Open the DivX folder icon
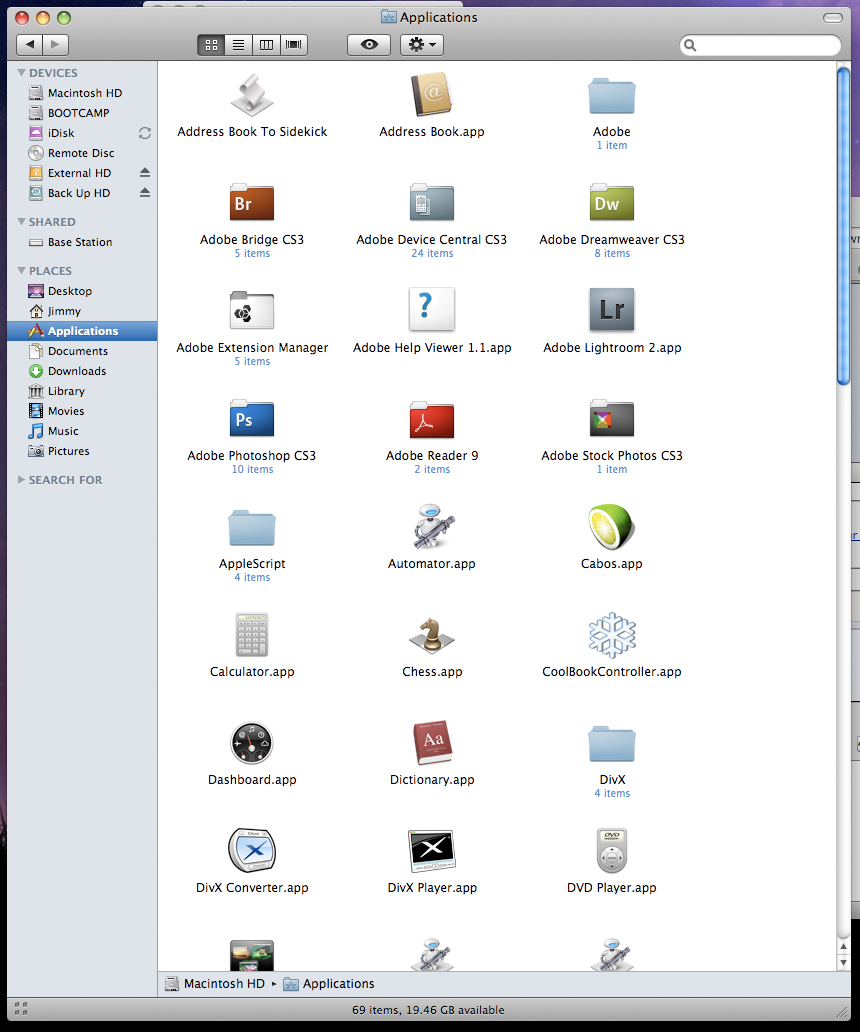Viewport: 860px width, 1032px height. pyautogui.click(x=612, y=743)
